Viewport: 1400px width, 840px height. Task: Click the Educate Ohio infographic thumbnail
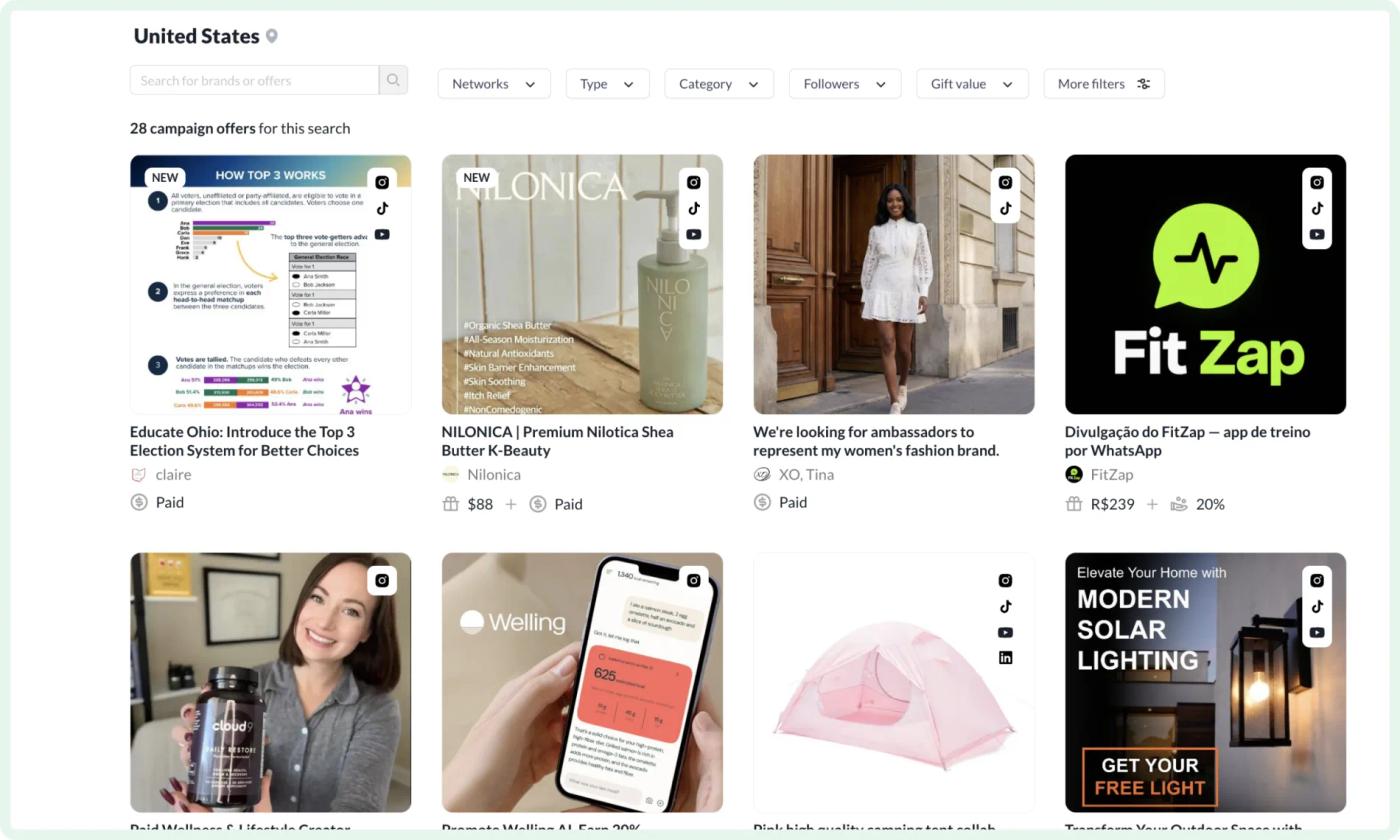pos(270,284)
